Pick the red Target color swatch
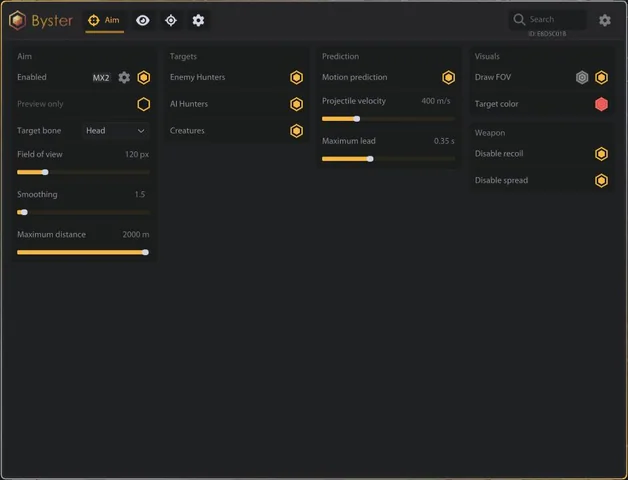Viewport: 628px width, 480px height. coord(601,104)
